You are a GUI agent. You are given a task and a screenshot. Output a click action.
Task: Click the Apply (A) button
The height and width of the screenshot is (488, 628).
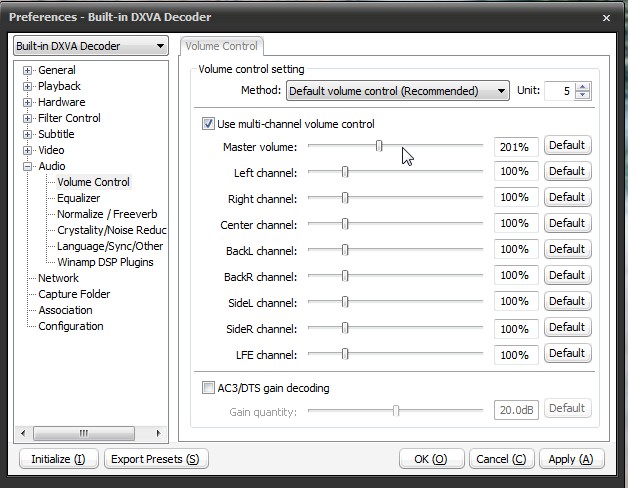pos(572,459)
